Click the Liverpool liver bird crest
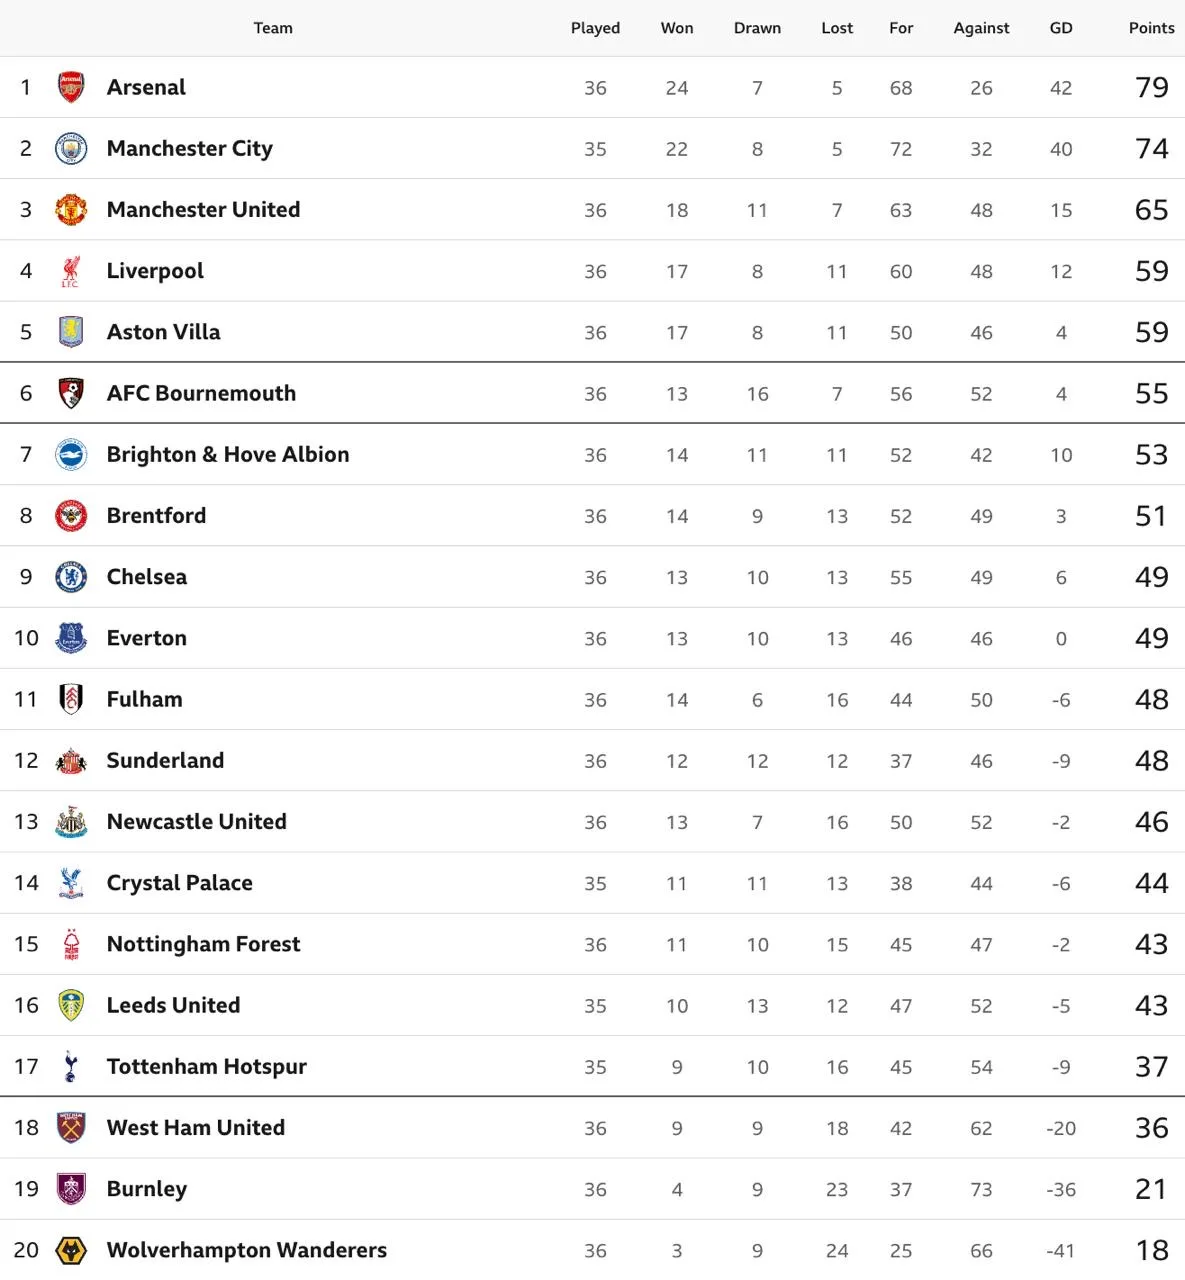 click(71, 270)
